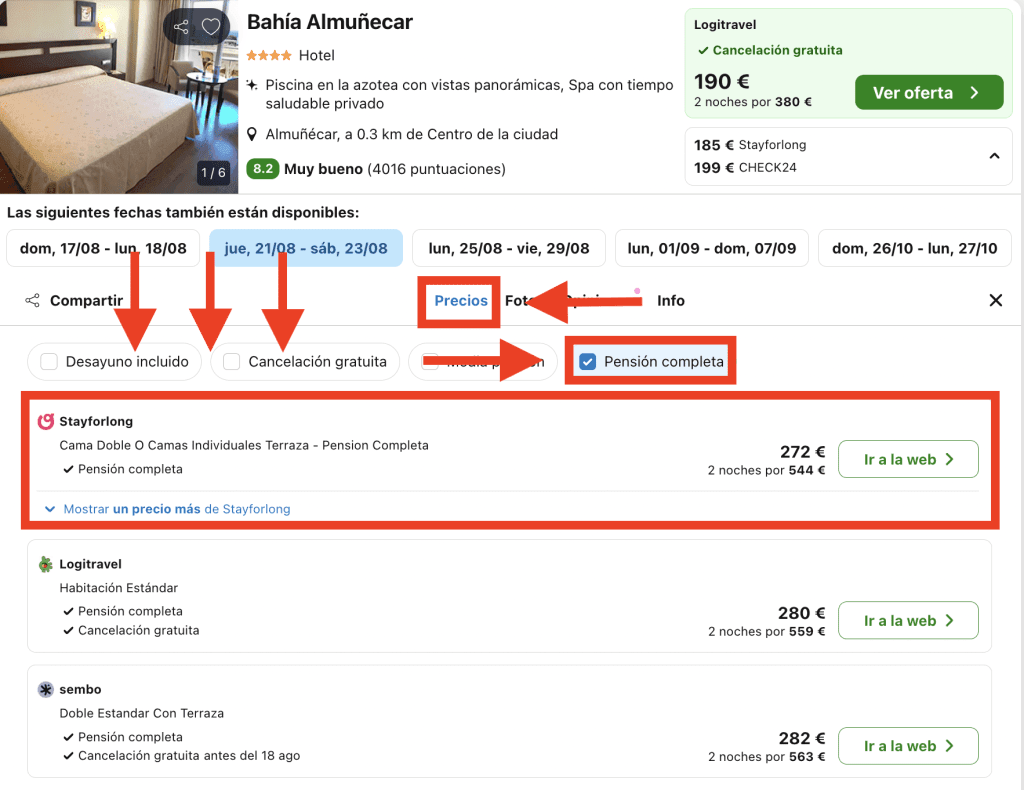Click the sembo provider logo
Screen dimensions: 1024x790
pyautogui.click(x=45, y=690)
